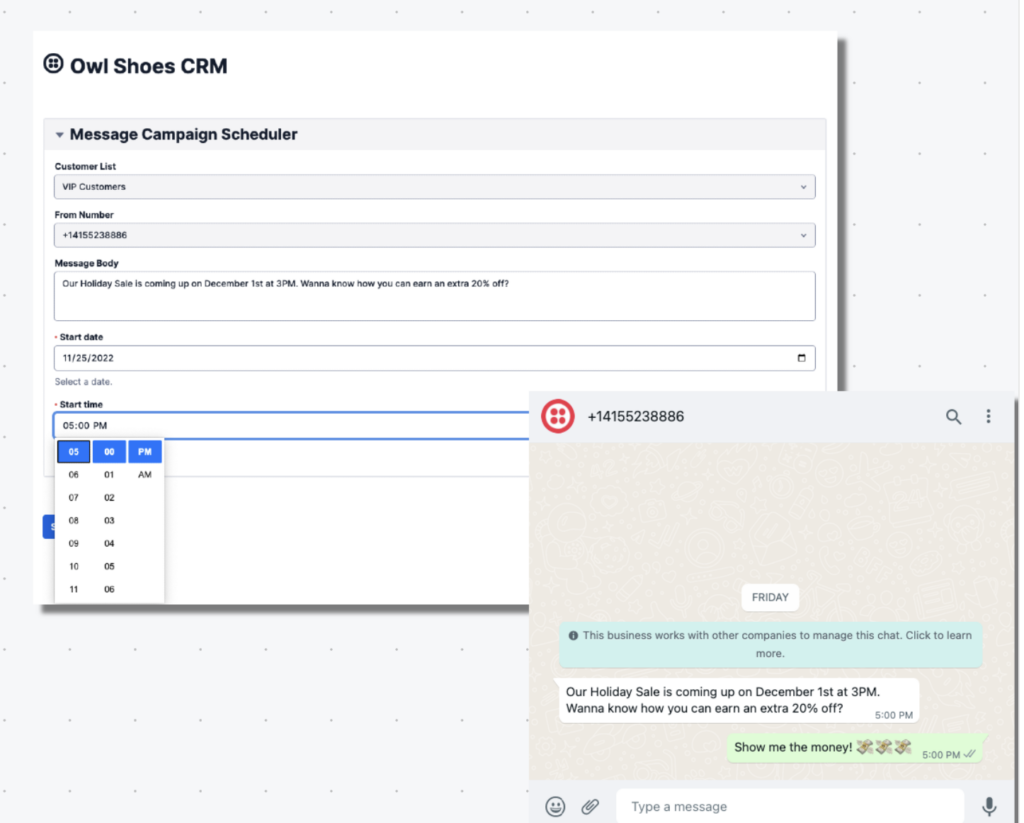This screenshot has height=823, width=1024.
Task: Switch the meridiem to AM
Action: pos(144,474)
